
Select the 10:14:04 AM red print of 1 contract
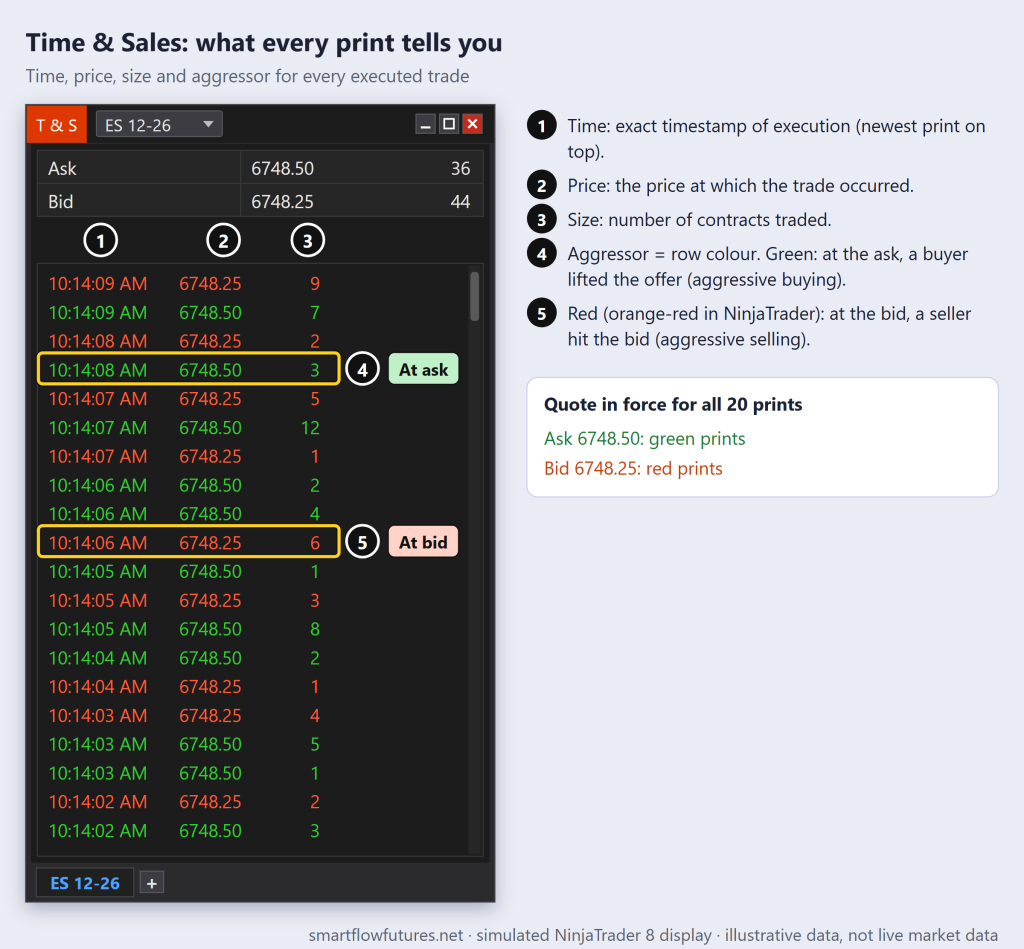[184, 686]
